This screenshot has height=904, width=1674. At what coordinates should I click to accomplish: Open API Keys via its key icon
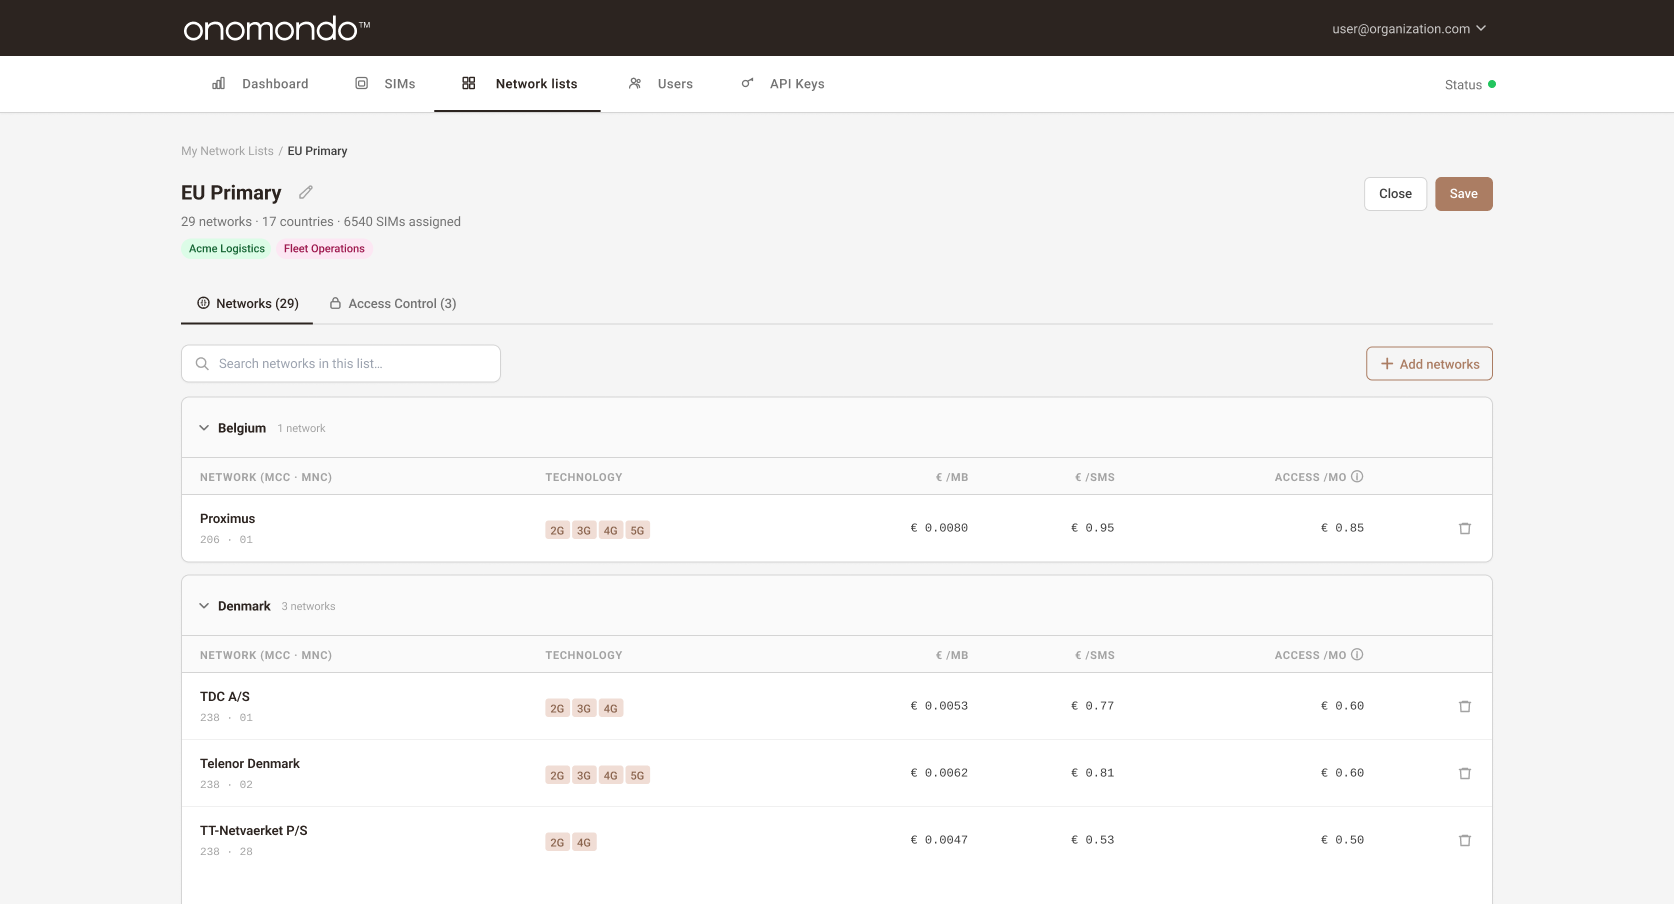coord(747,84)
